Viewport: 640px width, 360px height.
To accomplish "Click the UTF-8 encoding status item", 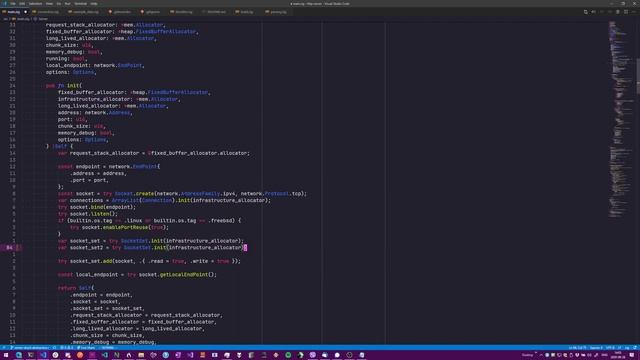I will click(610, 348).
